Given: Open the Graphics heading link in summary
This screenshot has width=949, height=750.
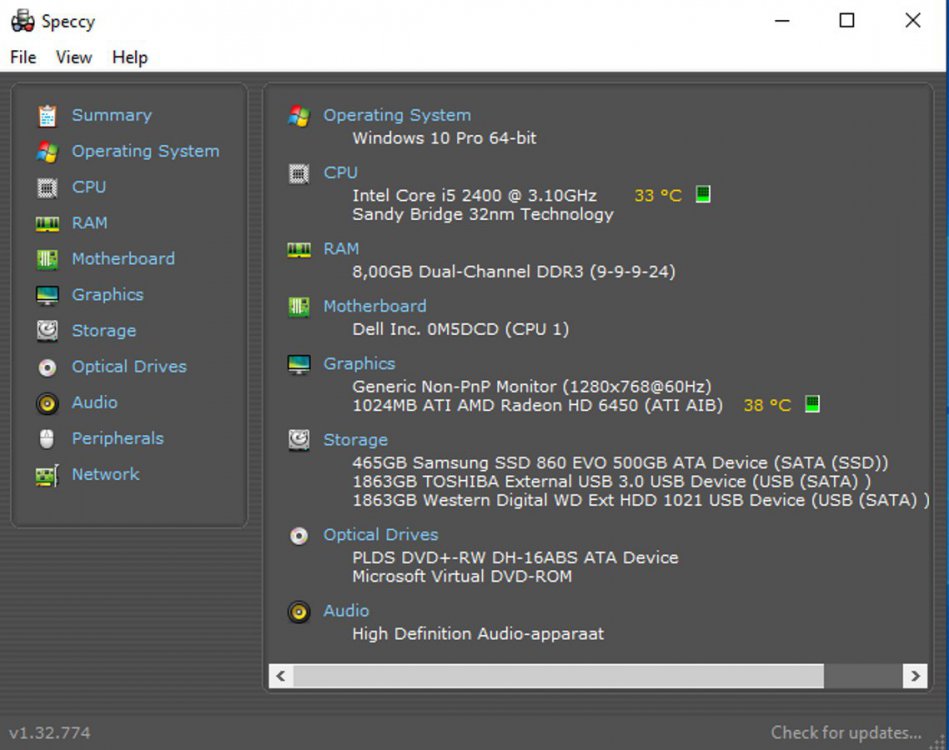Looking at the screenshot, I should pos(359,364).
